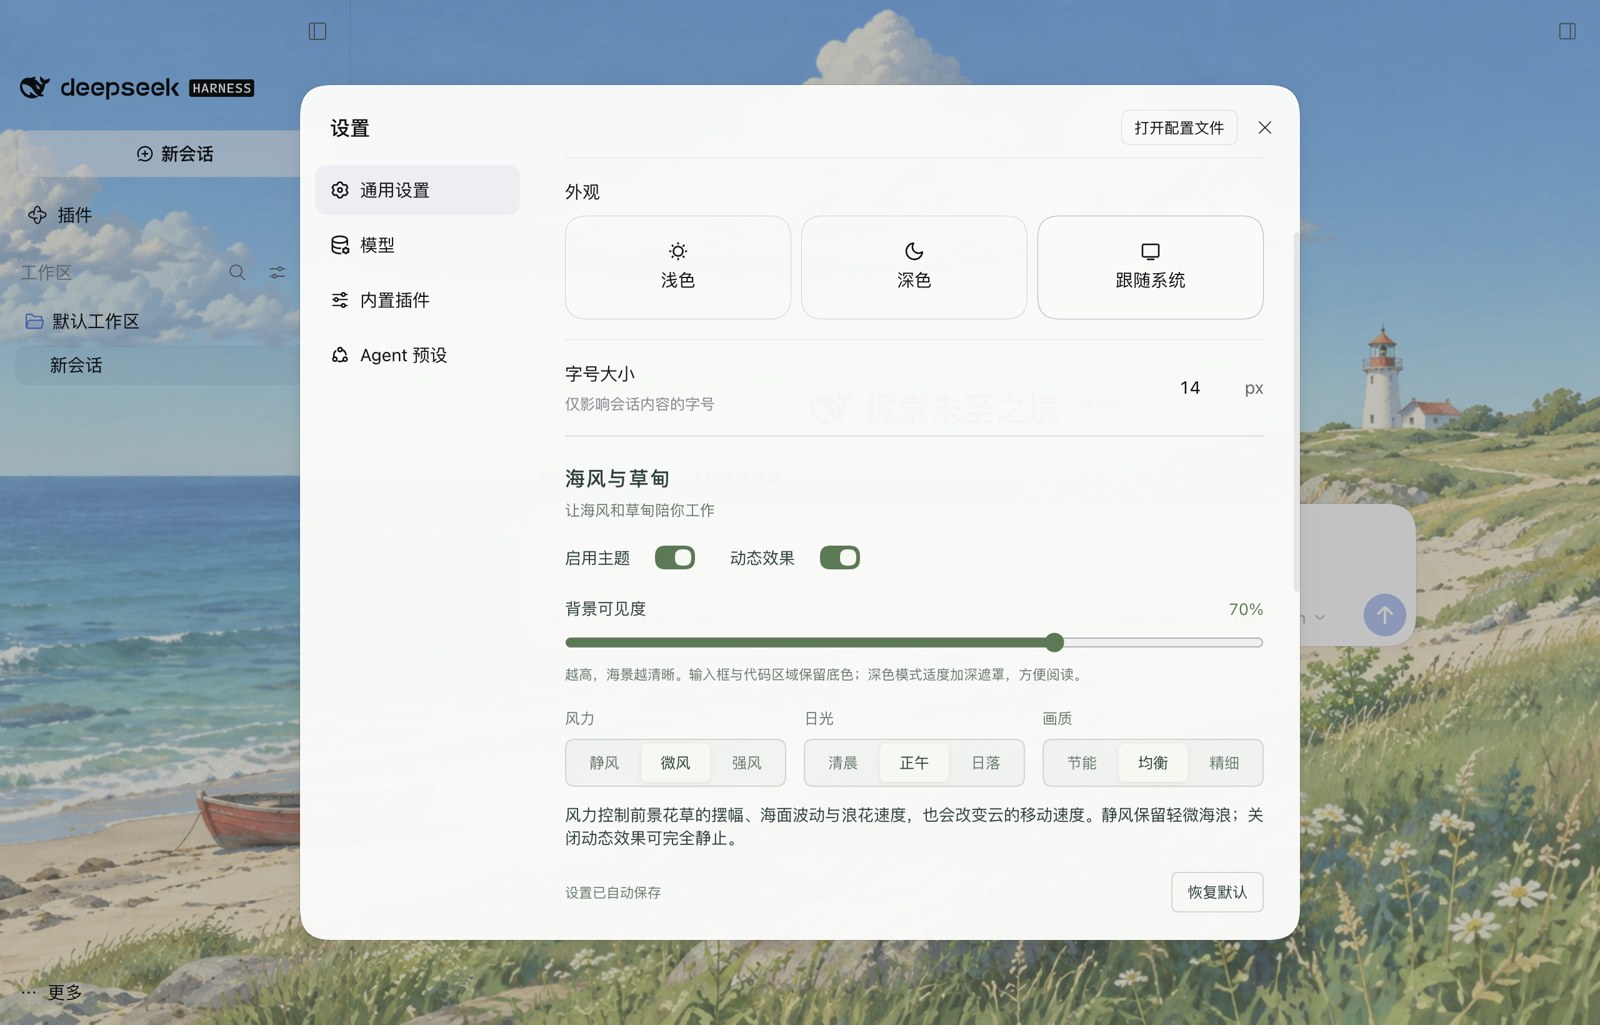The height and width of the screenshot is (1025, 1600).
Task: Choose the 浅色 light appearance
Action: 678,267
